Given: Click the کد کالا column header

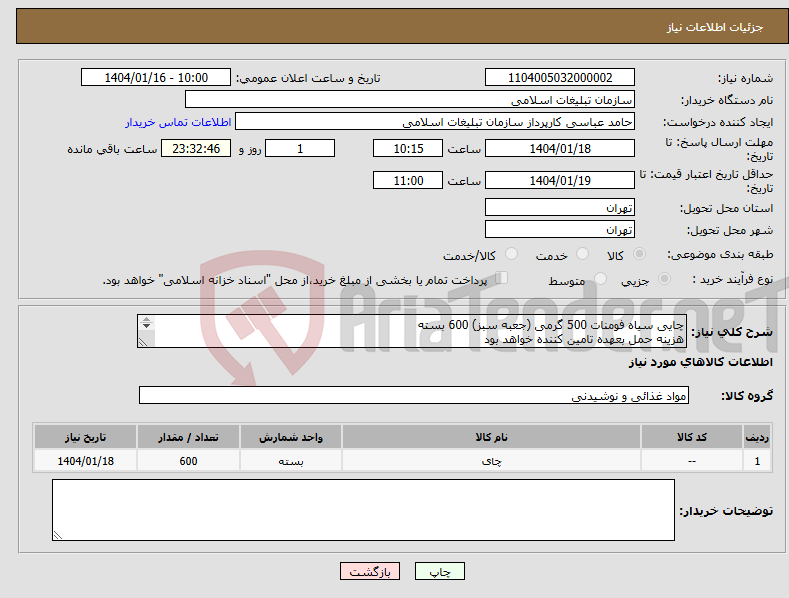Looking at the screenshot, I should tap(692, 437).
